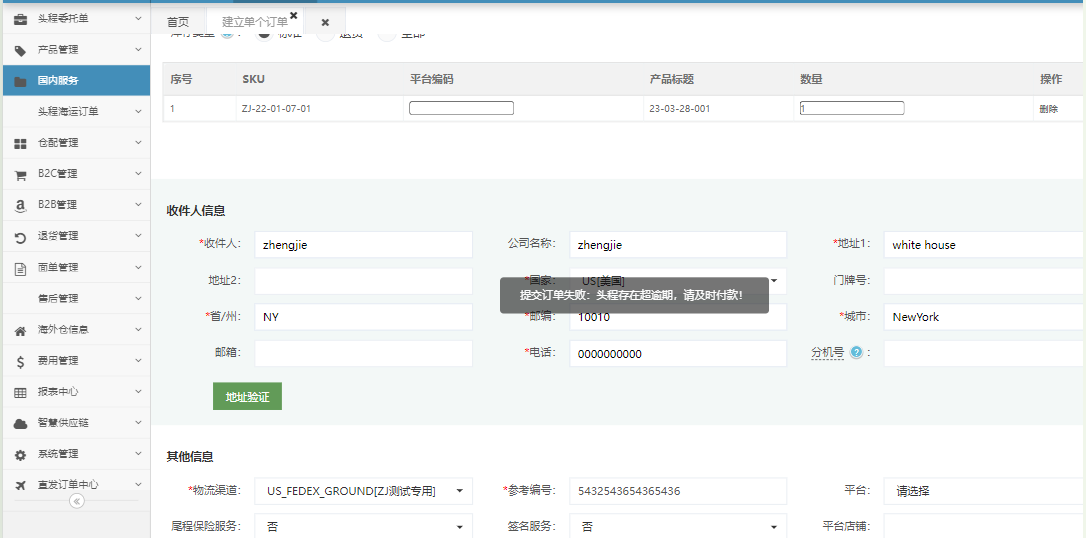Expand the 头程委托单 menu

[139, 19]
